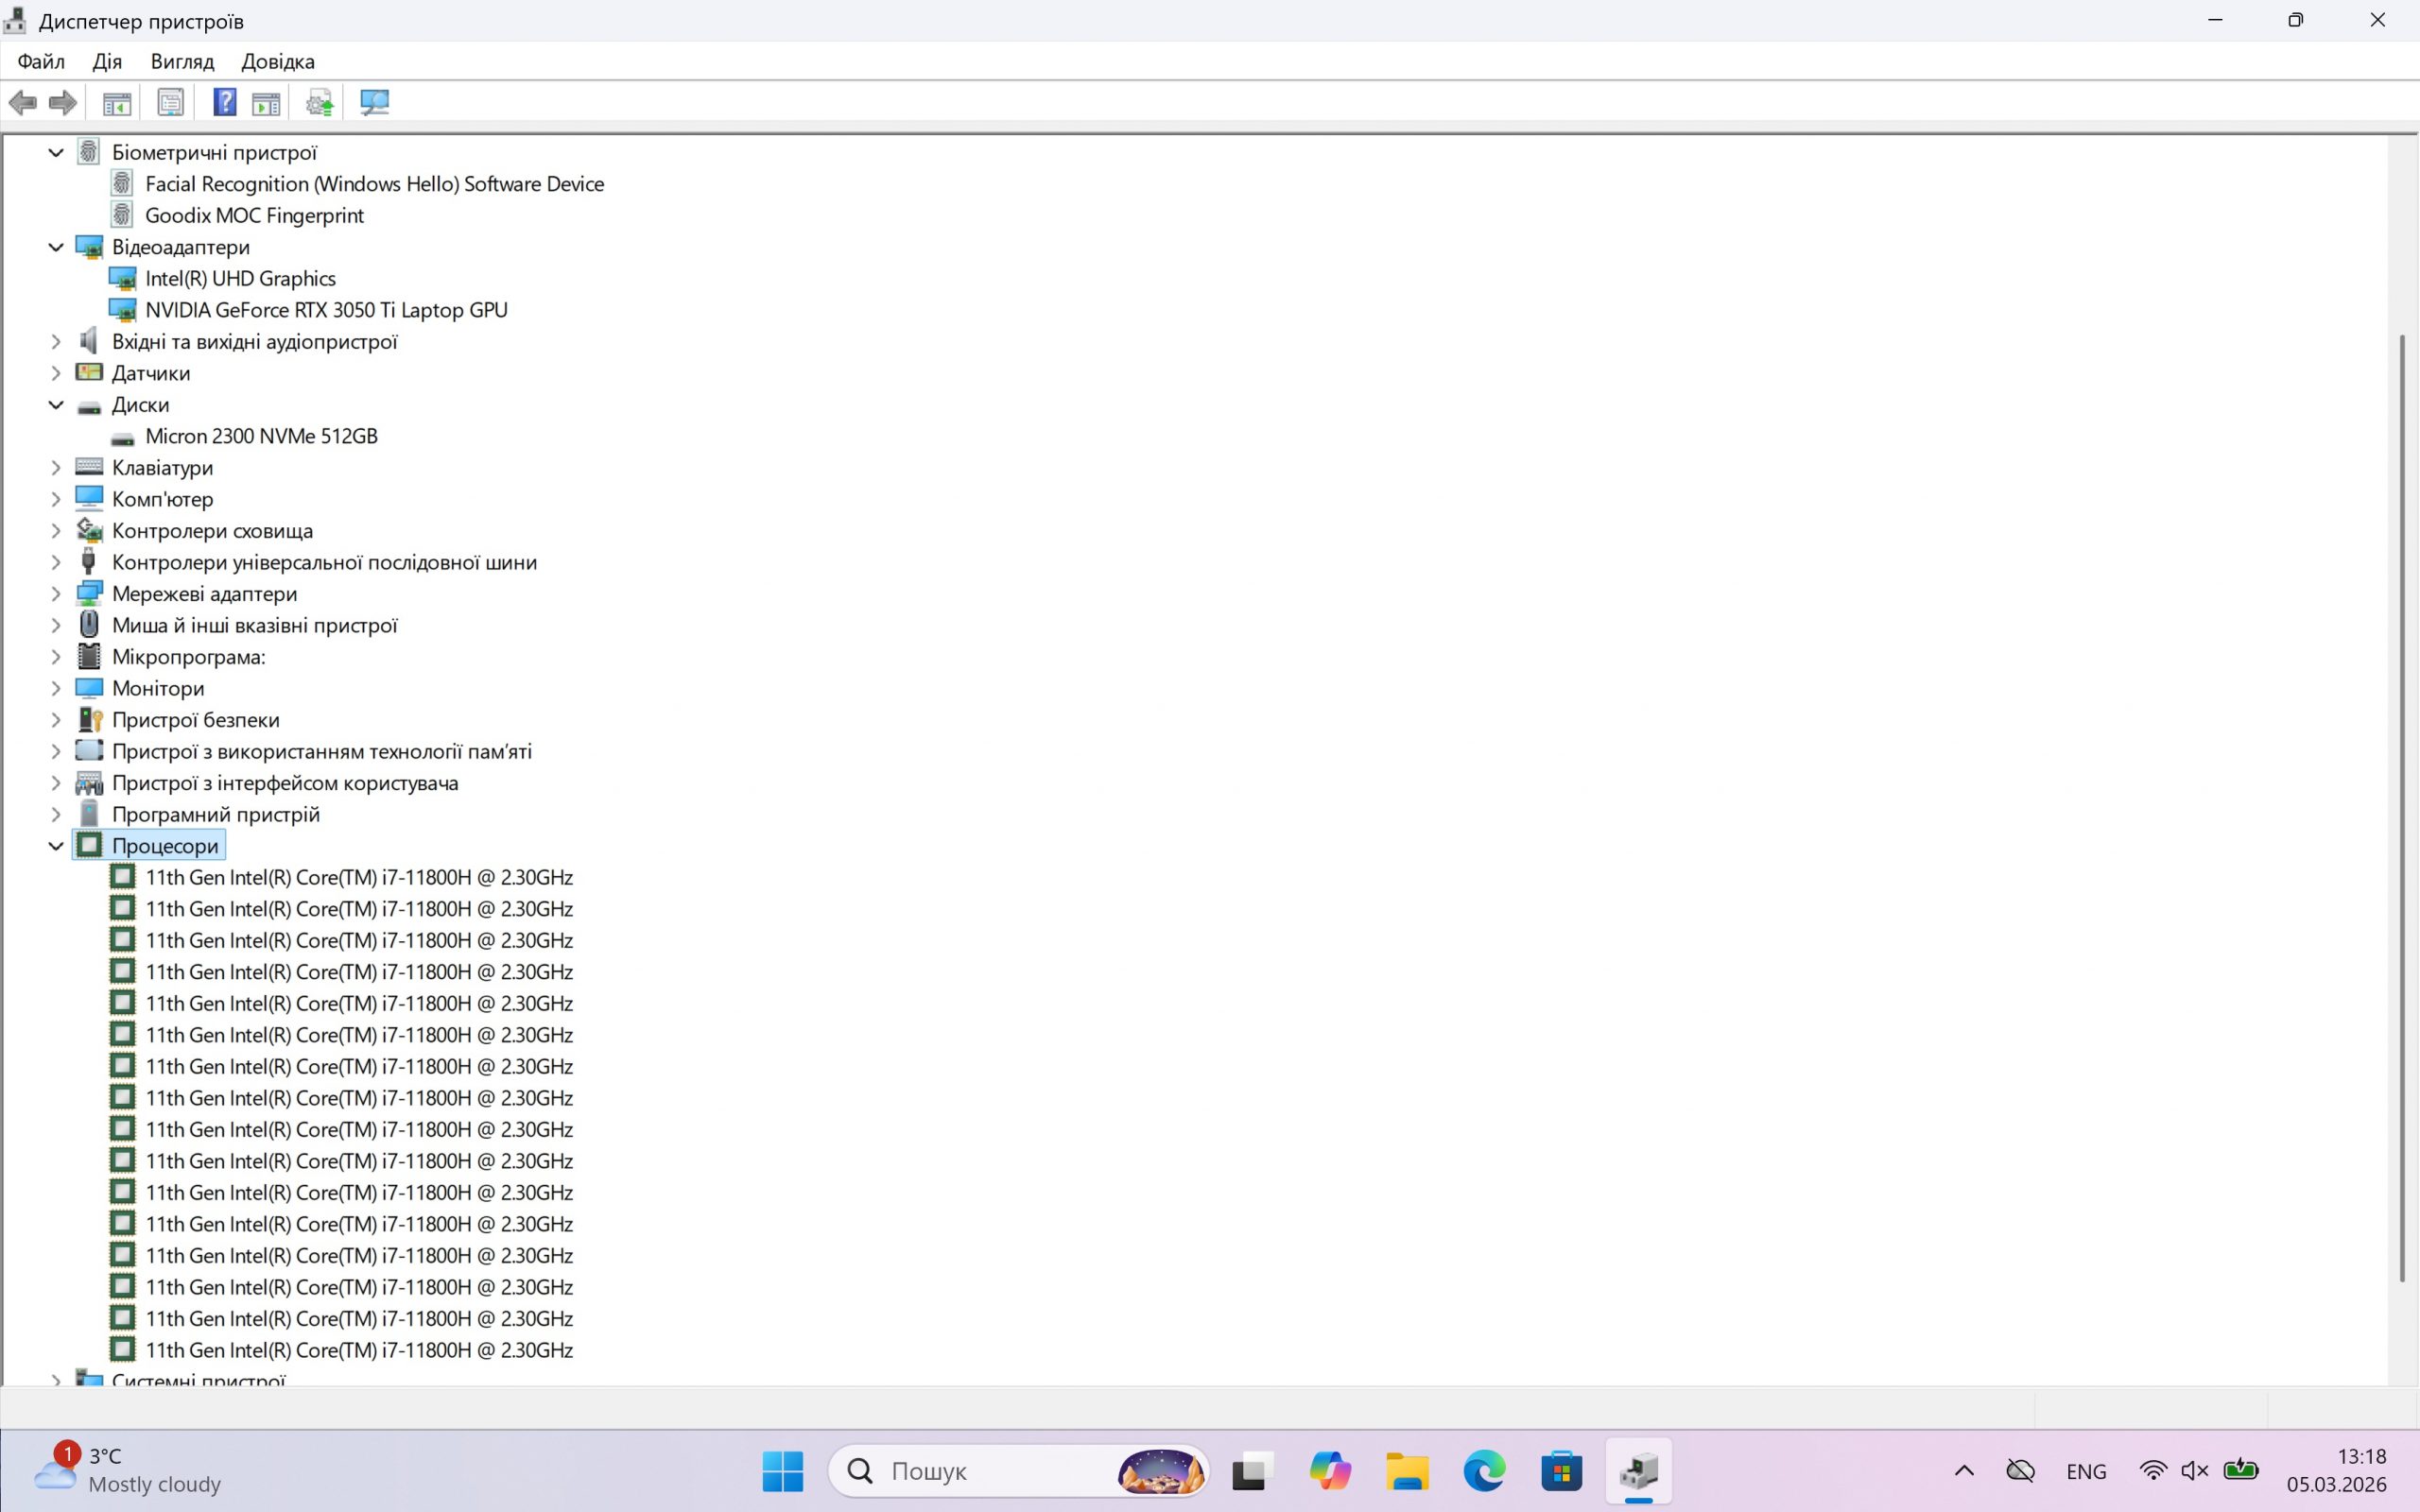Open File Explorer from taskbar
The width and height of the screenshot is (2420, 1512).
point(1407,1471)
